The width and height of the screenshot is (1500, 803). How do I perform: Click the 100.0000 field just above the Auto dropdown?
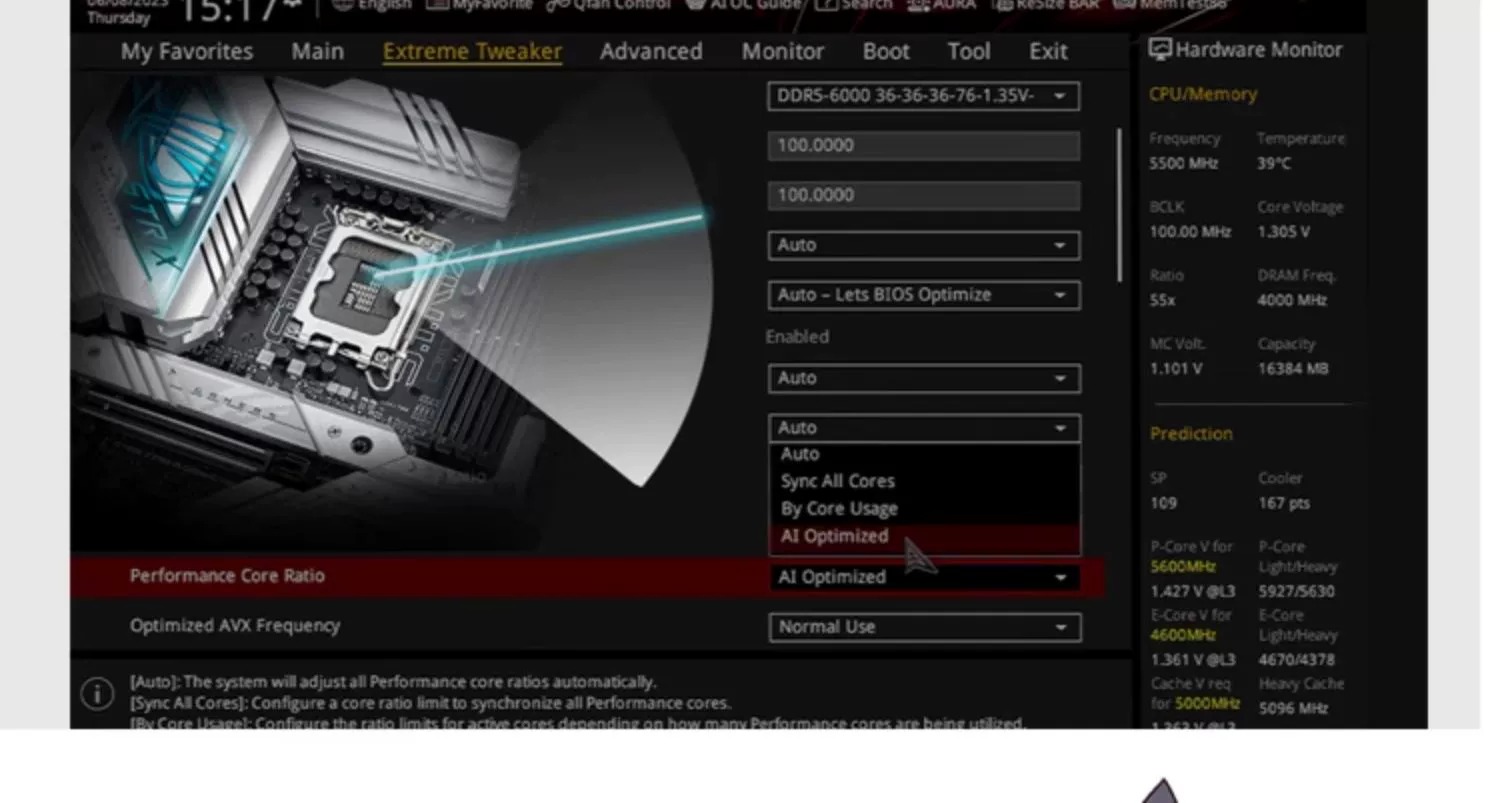coord(924,195)
